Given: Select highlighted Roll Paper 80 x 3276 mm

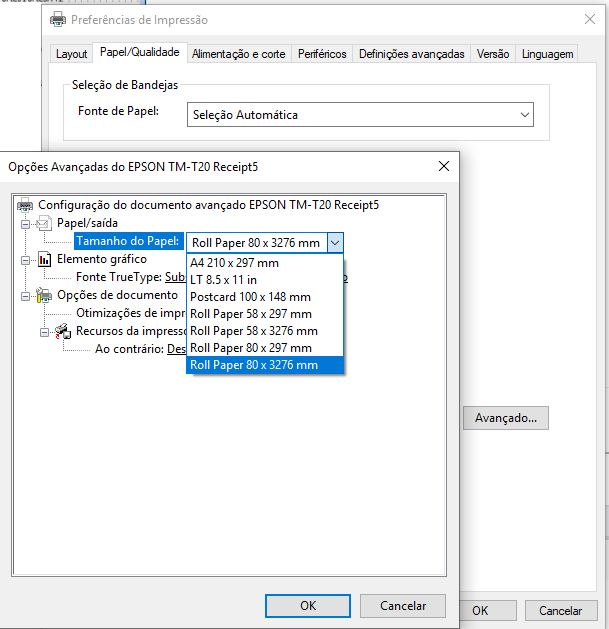Looking at the screenshot, I should [x=265, y=365].
